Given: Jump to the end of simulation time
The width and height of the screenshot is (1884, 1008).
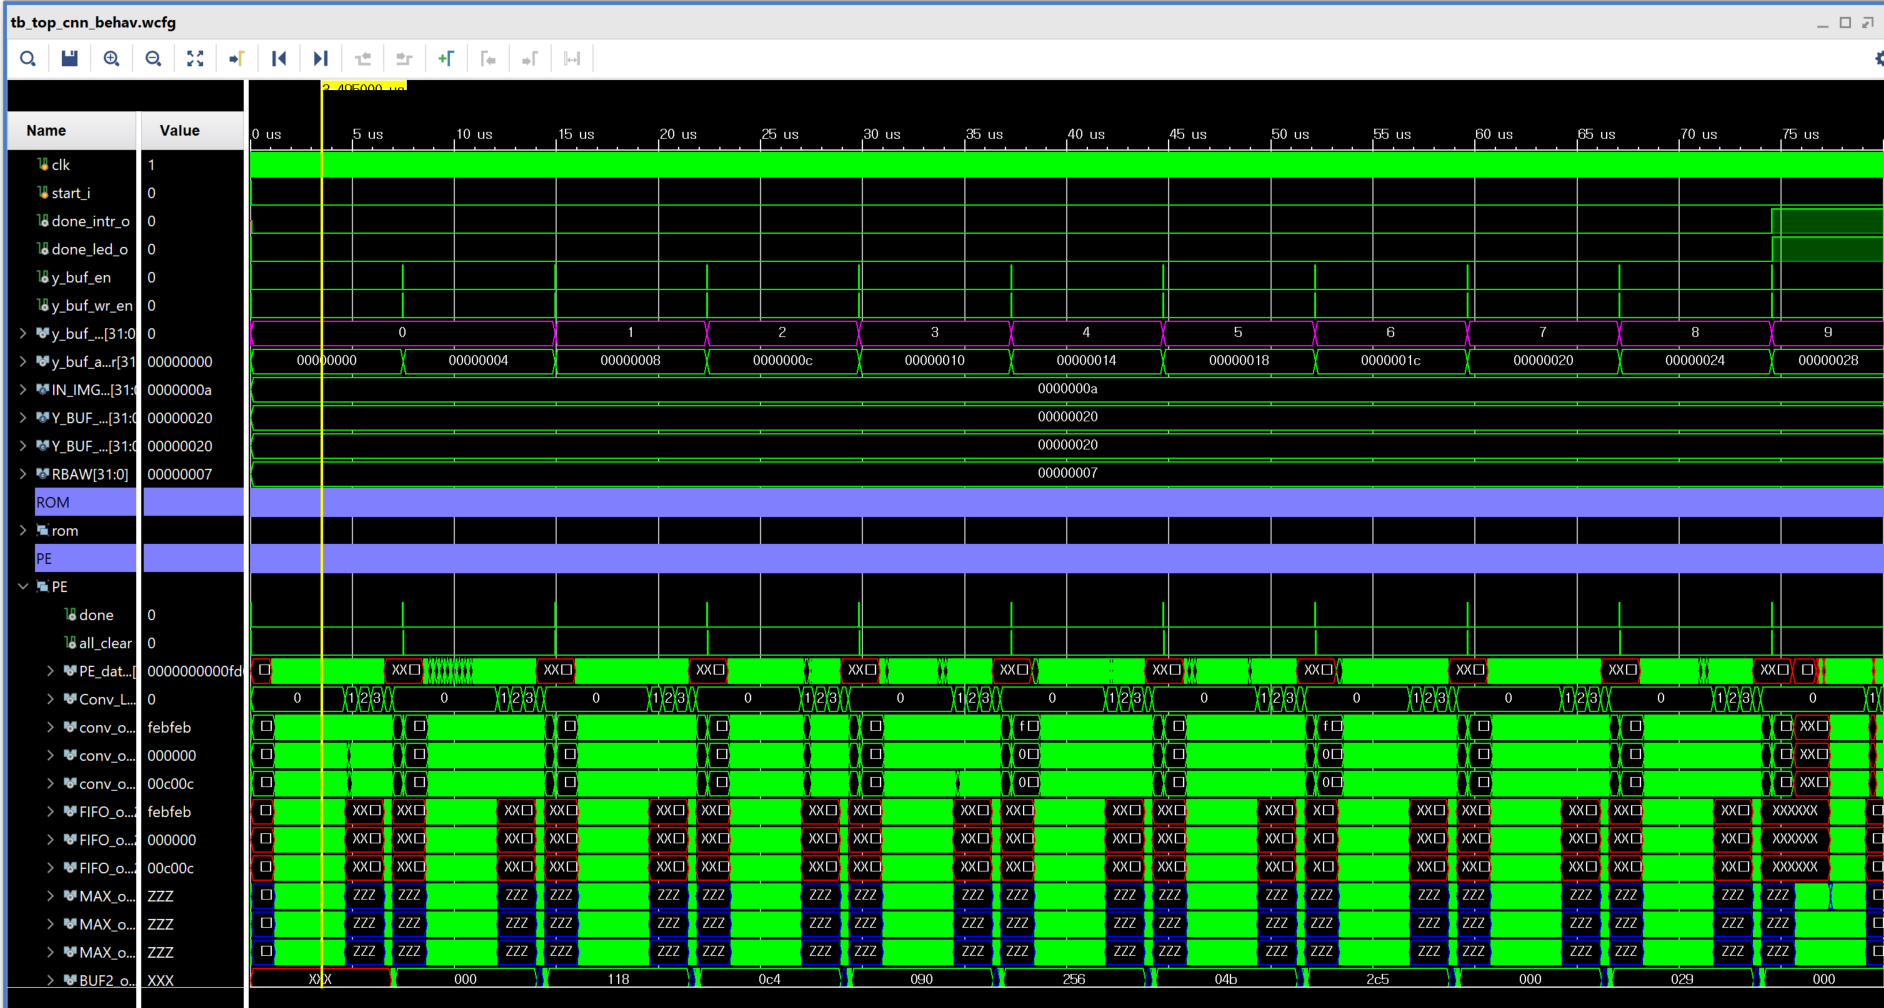Looking at the screenshot, I should tap(320, 59).
